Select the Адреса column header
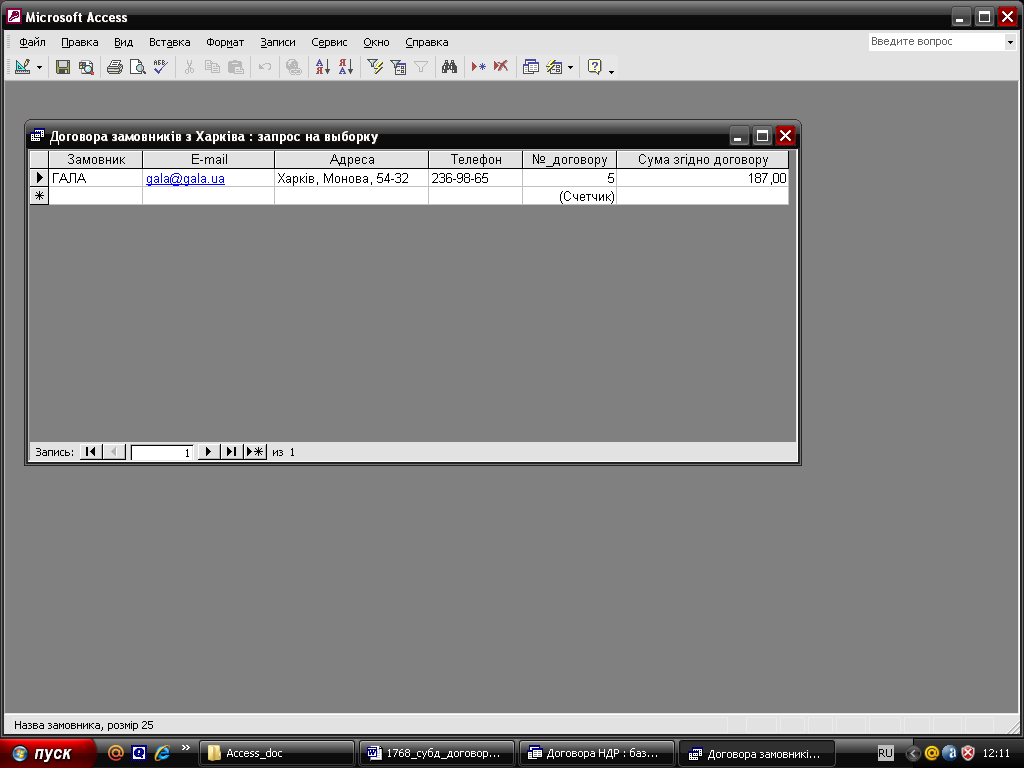The width and height of the screenshot is (1024, 768). pos(352,159)
